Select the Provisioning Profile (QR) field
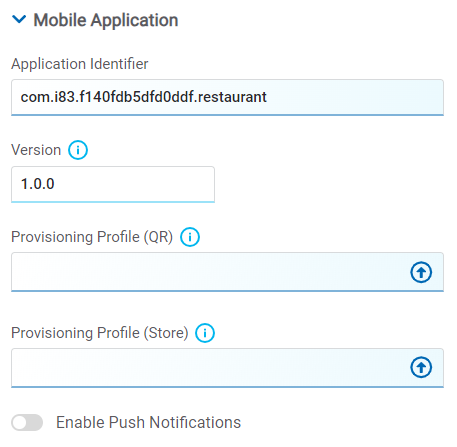This screenshot has height=447, width=457. point(227,272)
